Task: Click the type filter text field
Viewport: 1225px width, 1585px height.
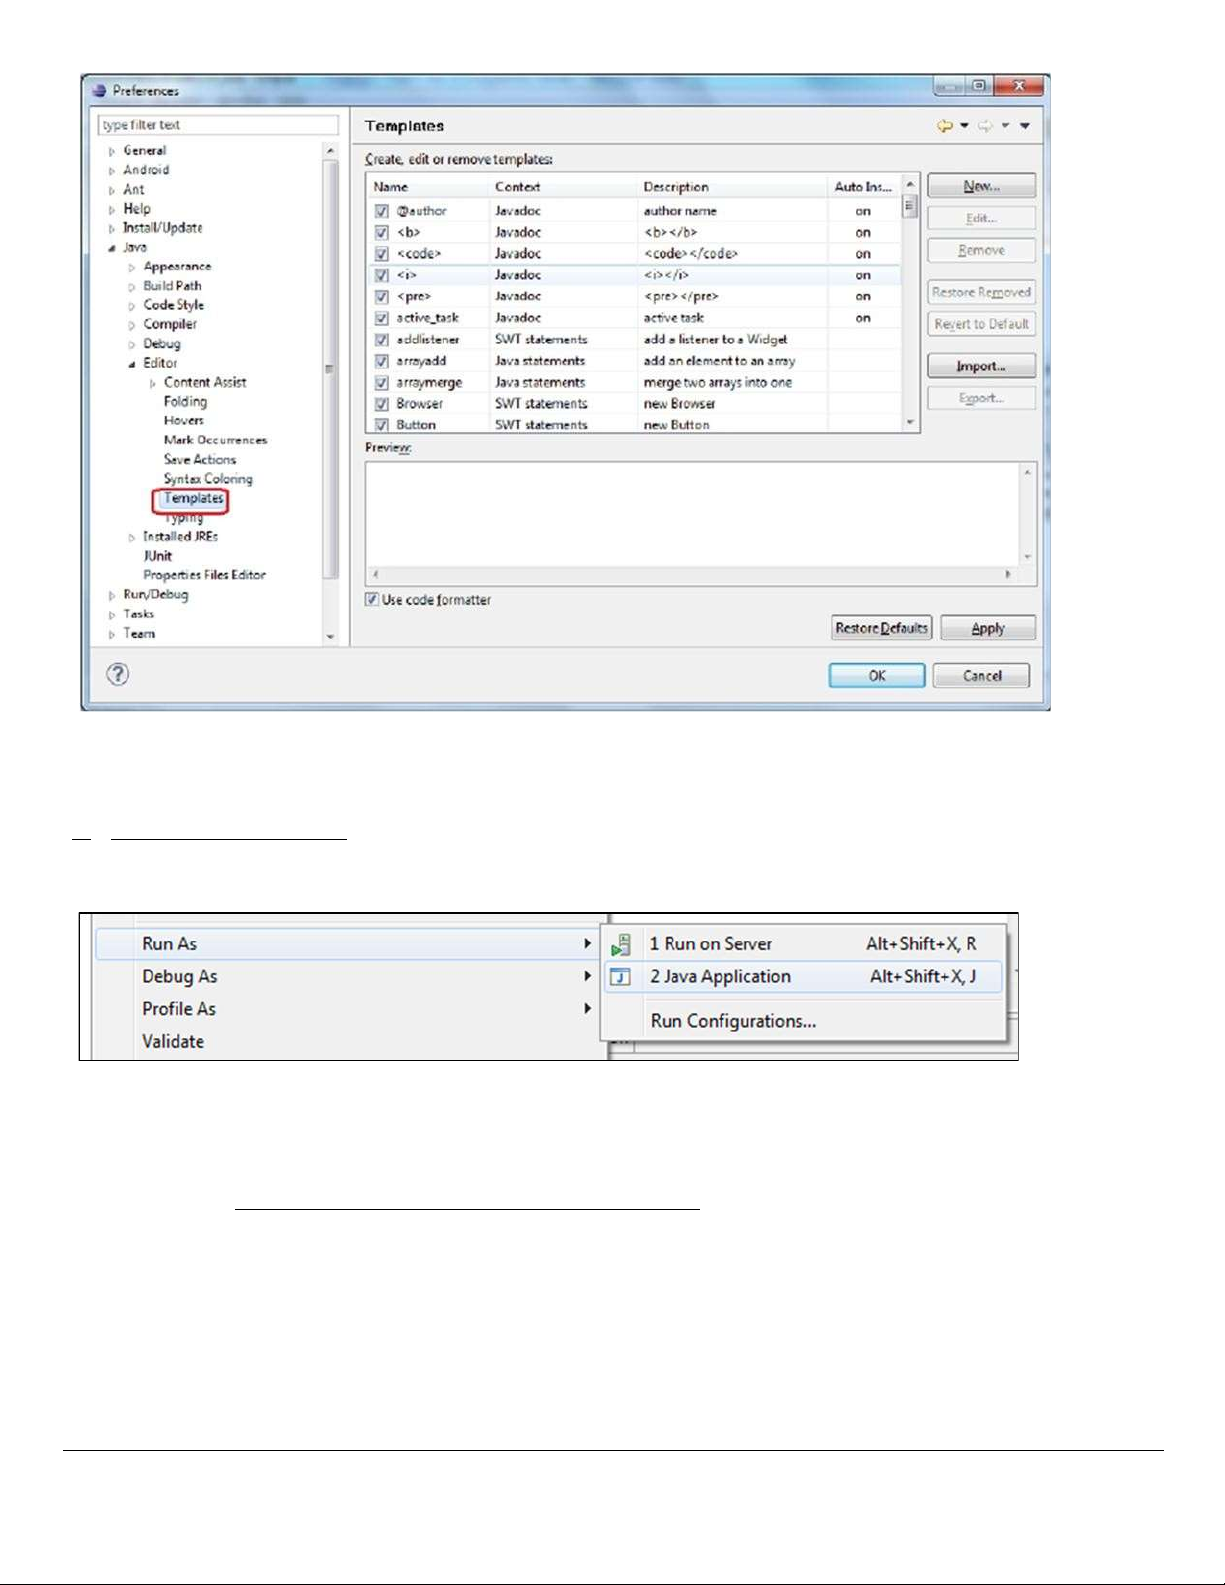Action: pos(218,125)
